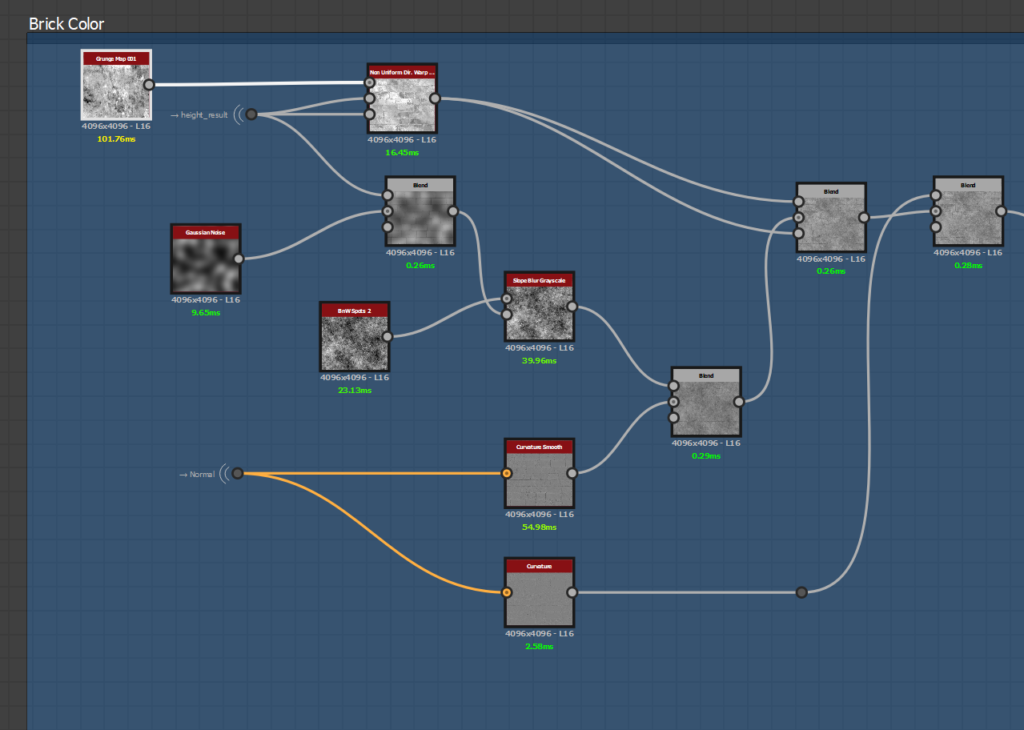The width and height of the screenshot is (1024, 730).
Task: Click the 23.13ms timing label
Action: (x=355, y=390)
